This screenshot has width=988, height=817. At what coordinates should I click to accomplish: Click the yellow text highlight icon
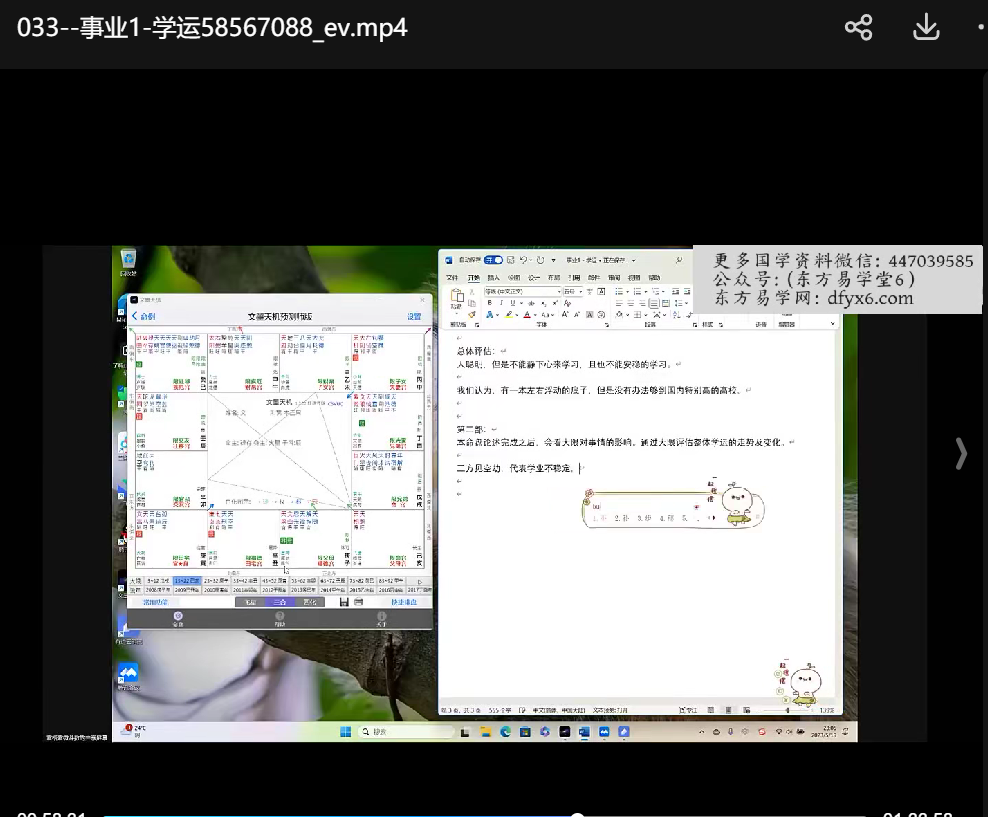click(509, 314)
